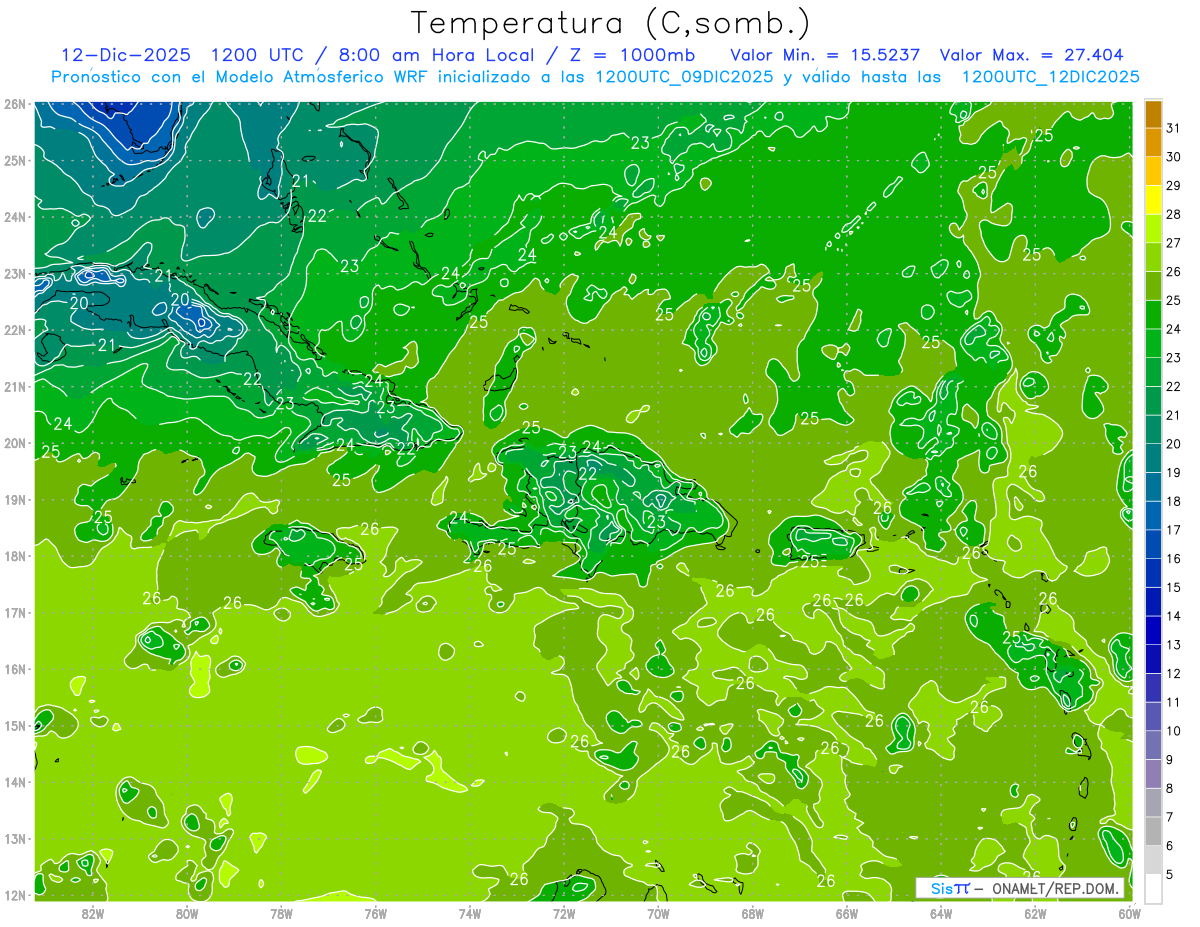Select the "20N" latitude axis label
This screenshot has height=927, width=1200.
(14, 443)
